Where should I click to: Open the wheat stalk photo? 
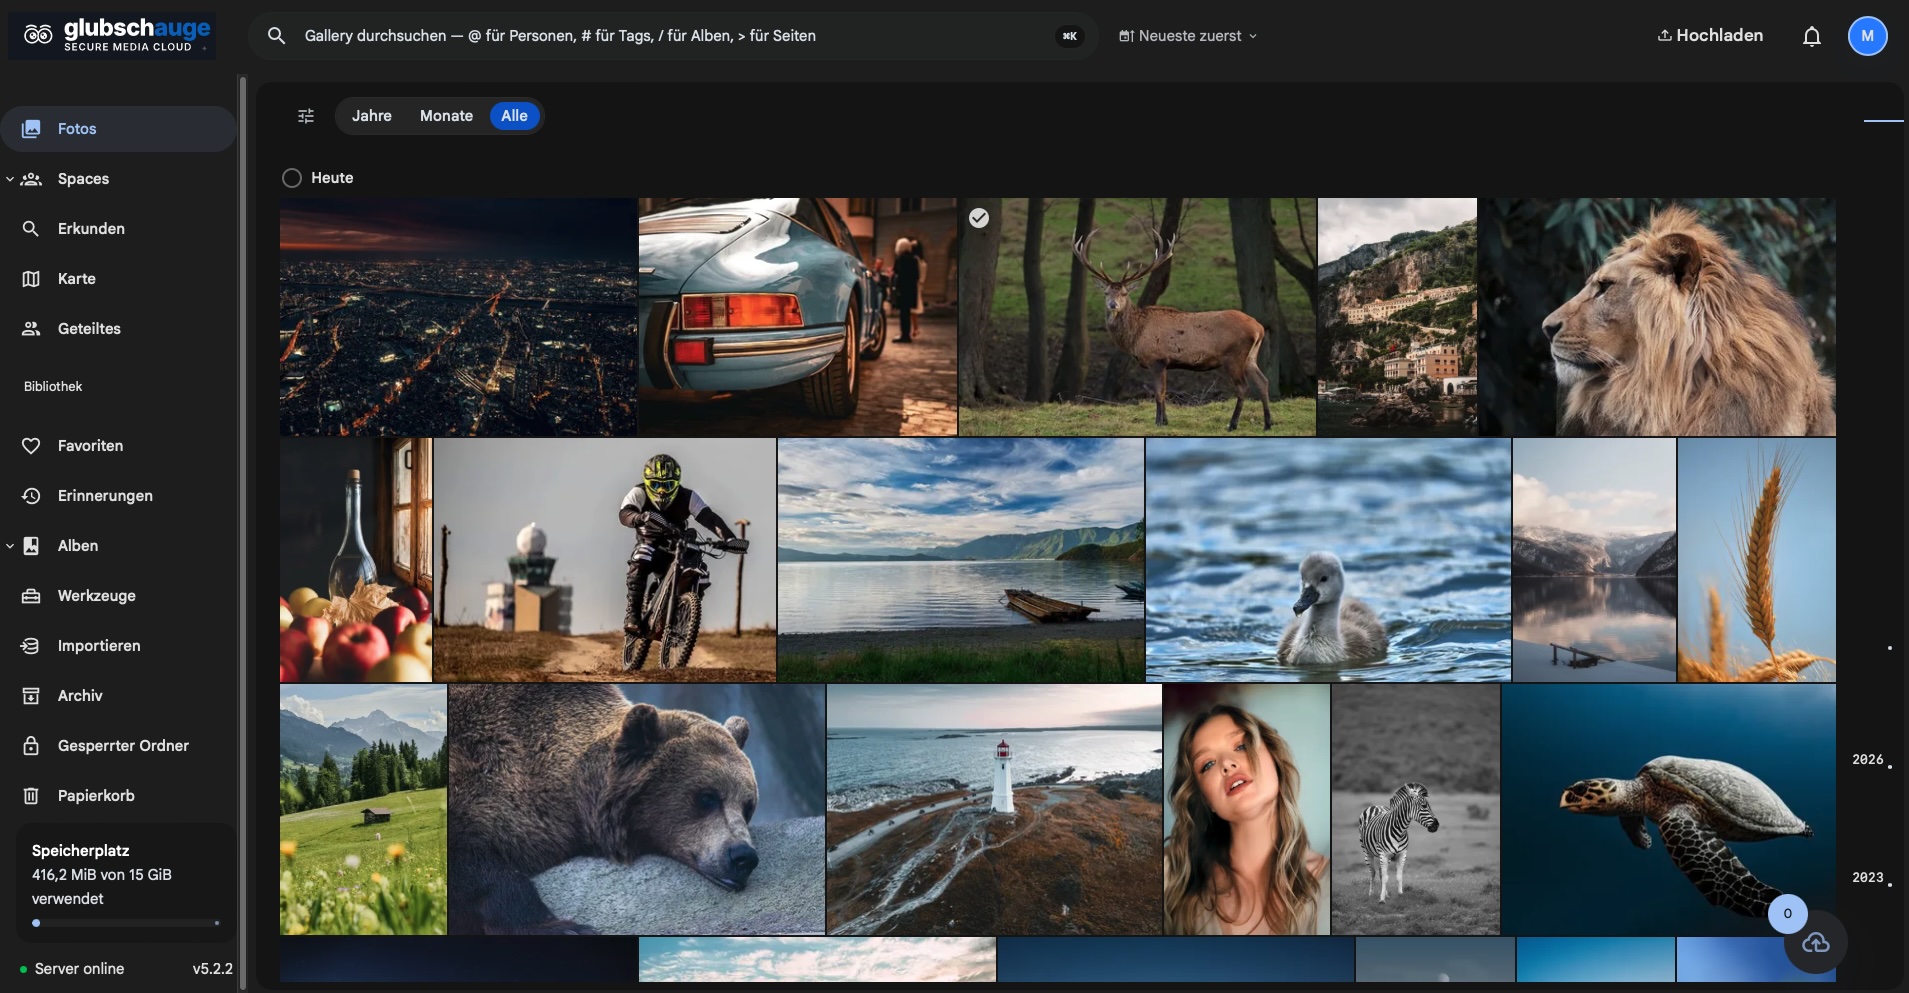click(x=1757, y=560)
